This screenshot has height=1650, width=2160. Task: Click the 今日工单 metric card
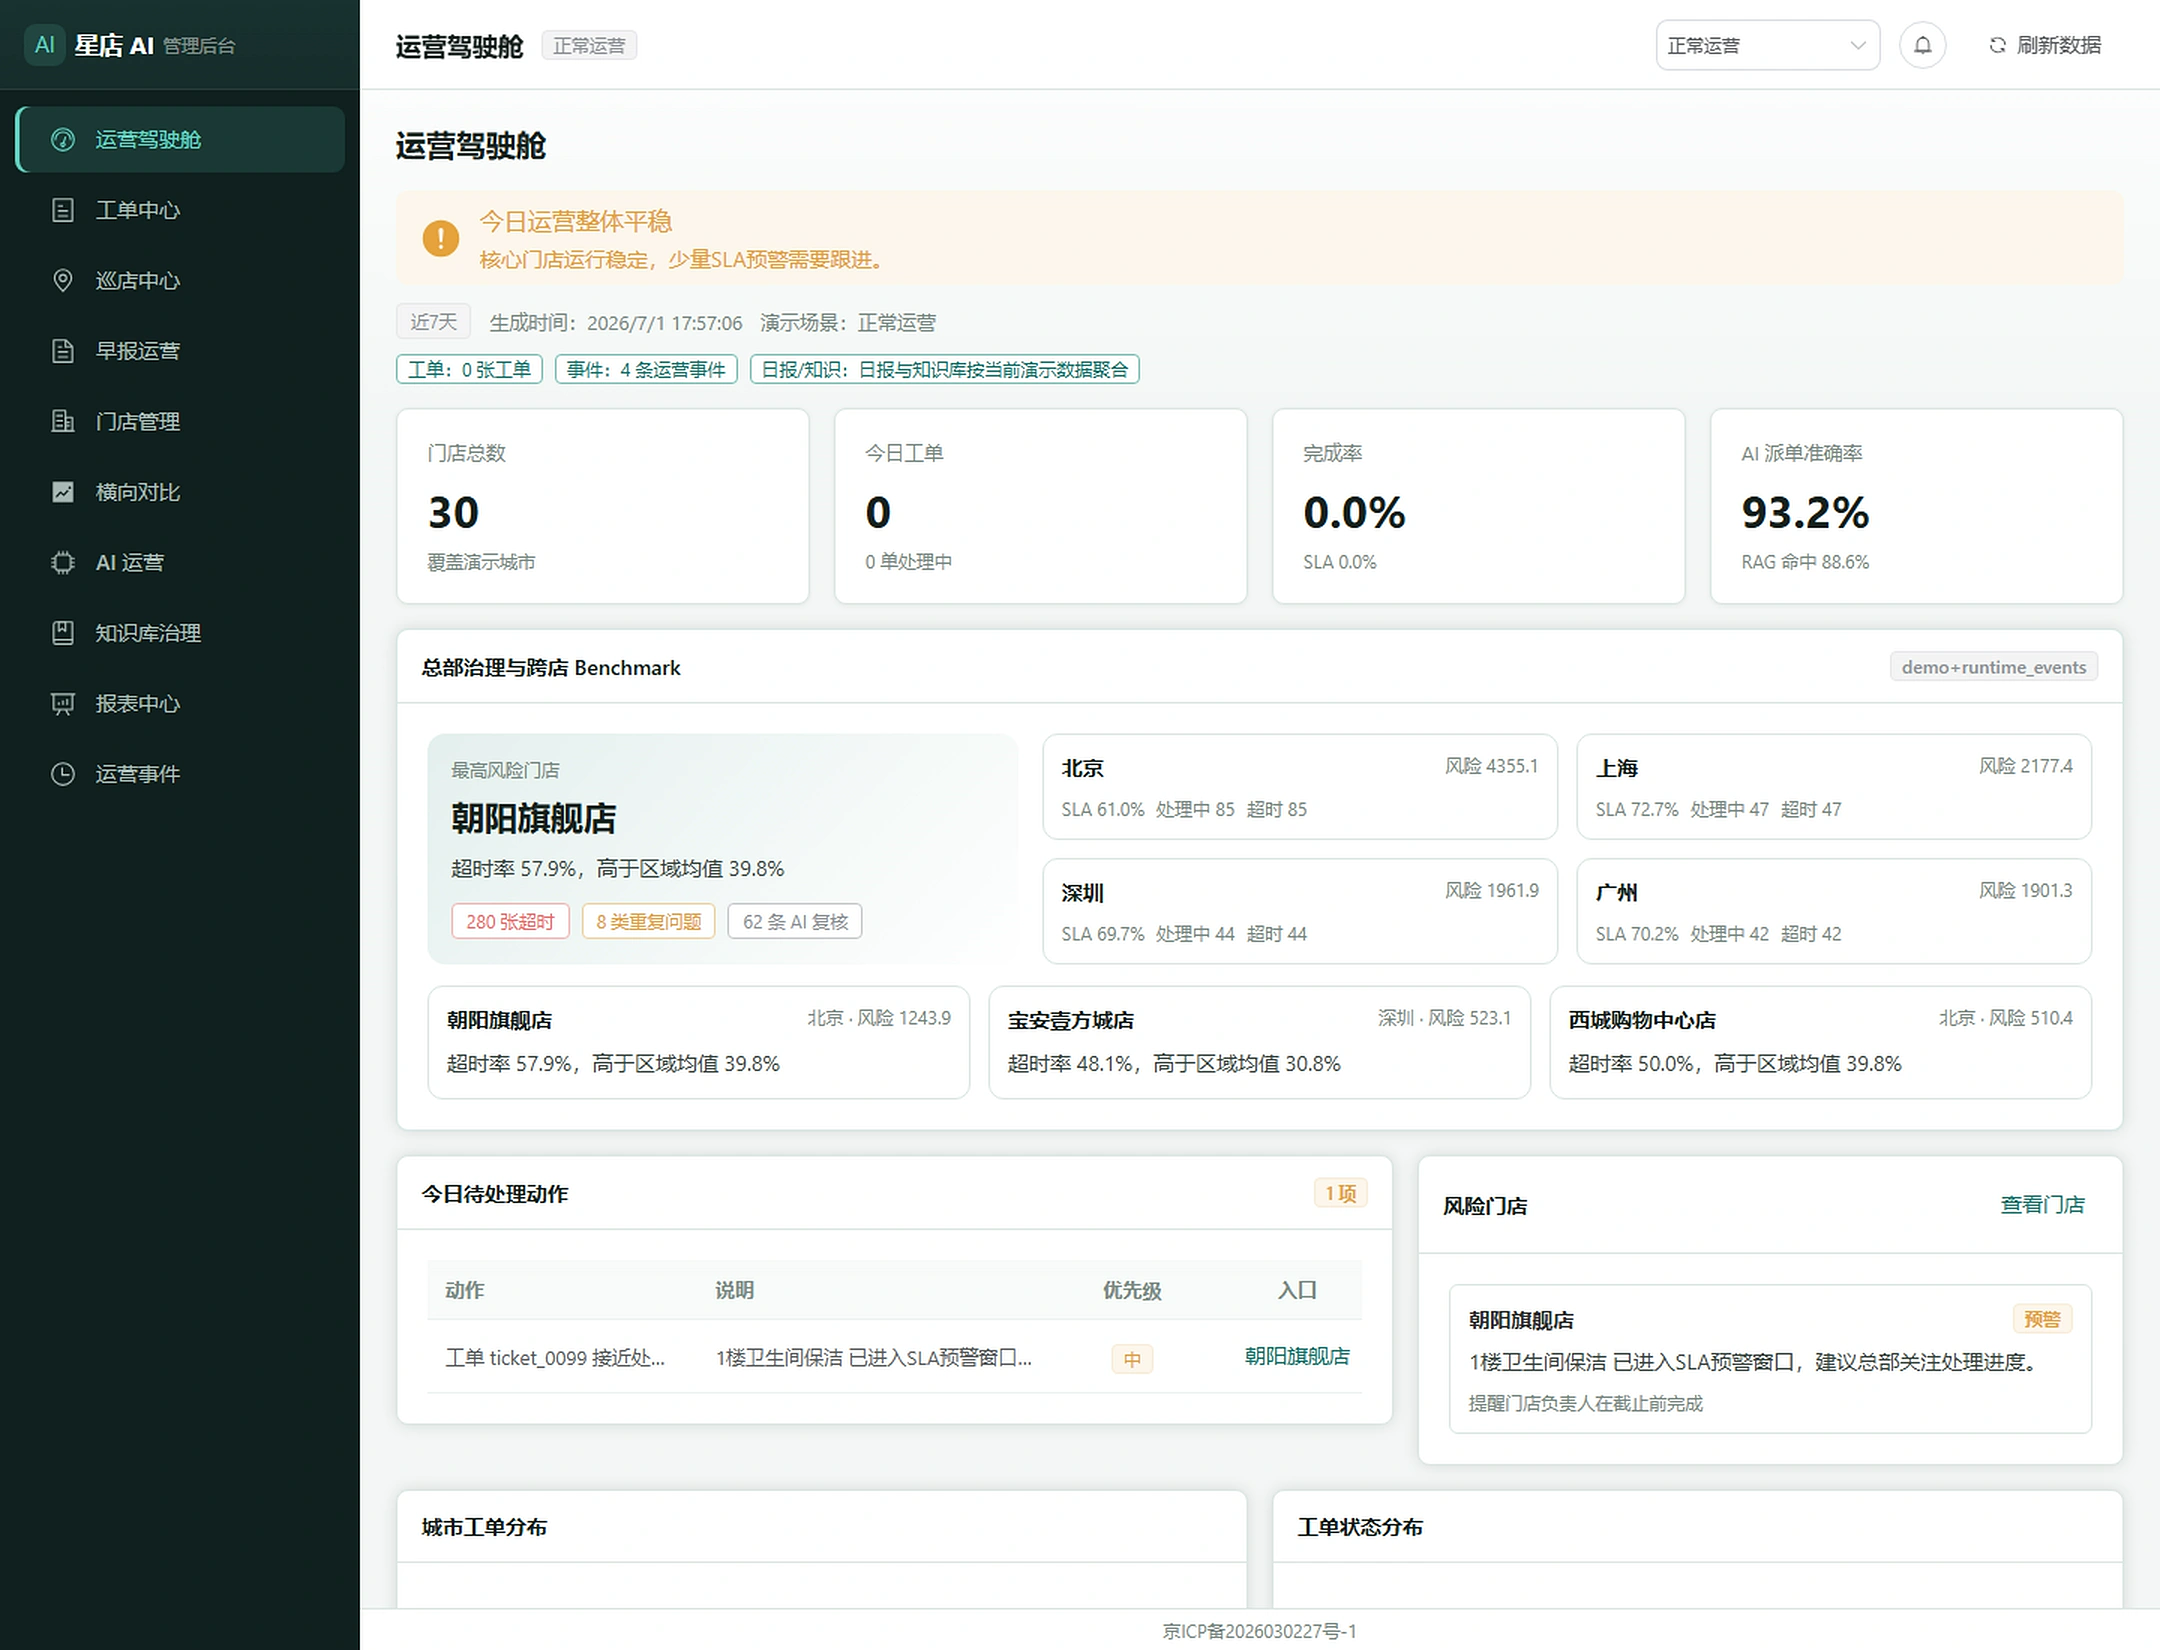1041,506
